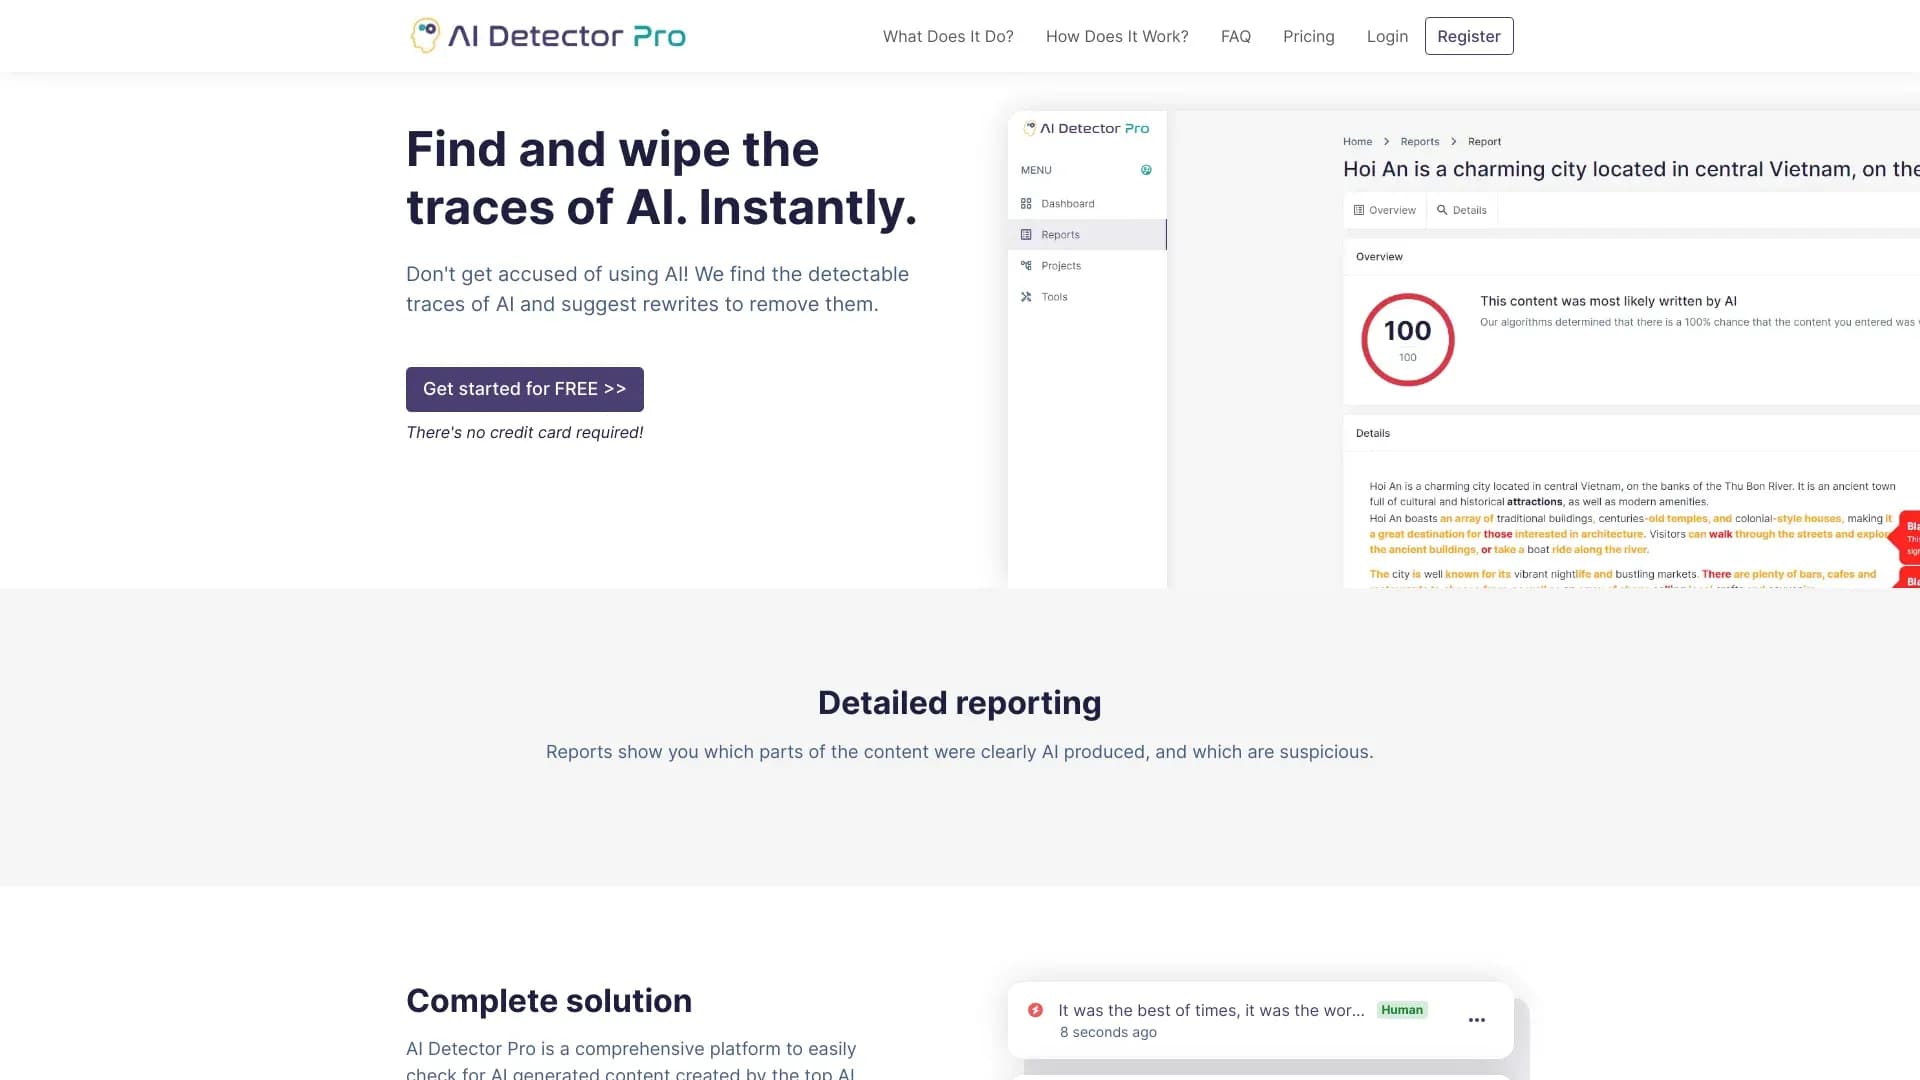The width and height of the screenshot is (1920, 1080).
Task: Click the green circle icon beside MENU
Action: pos(1146,170)
